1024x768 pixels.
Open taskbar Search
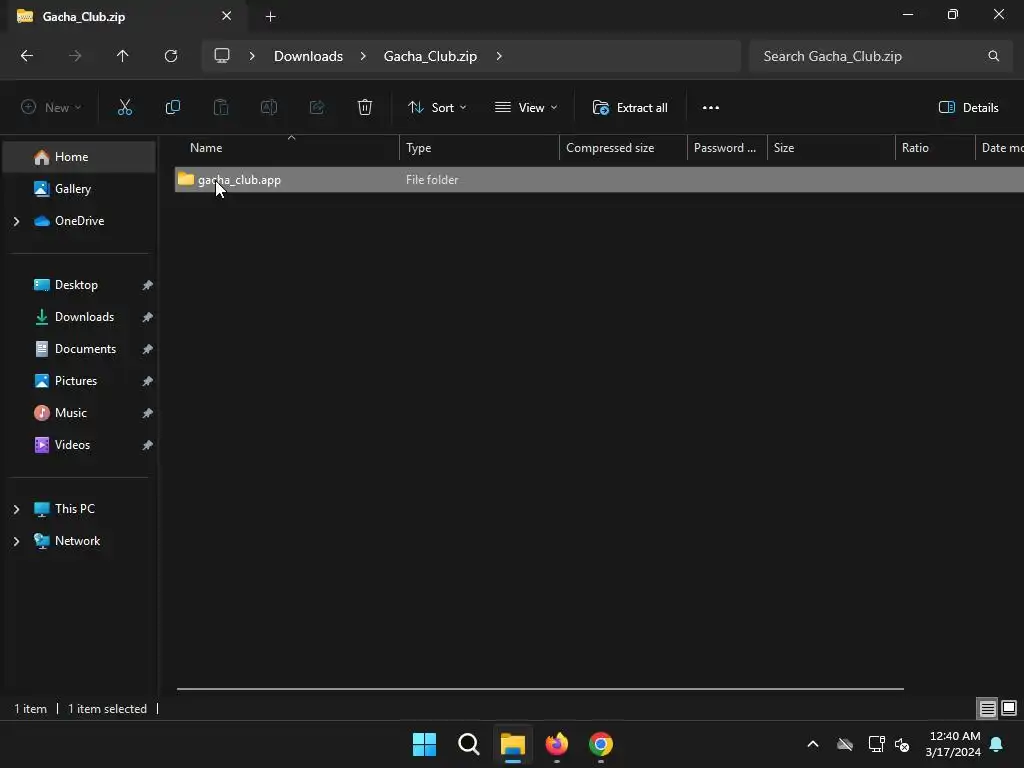(469, 744)
